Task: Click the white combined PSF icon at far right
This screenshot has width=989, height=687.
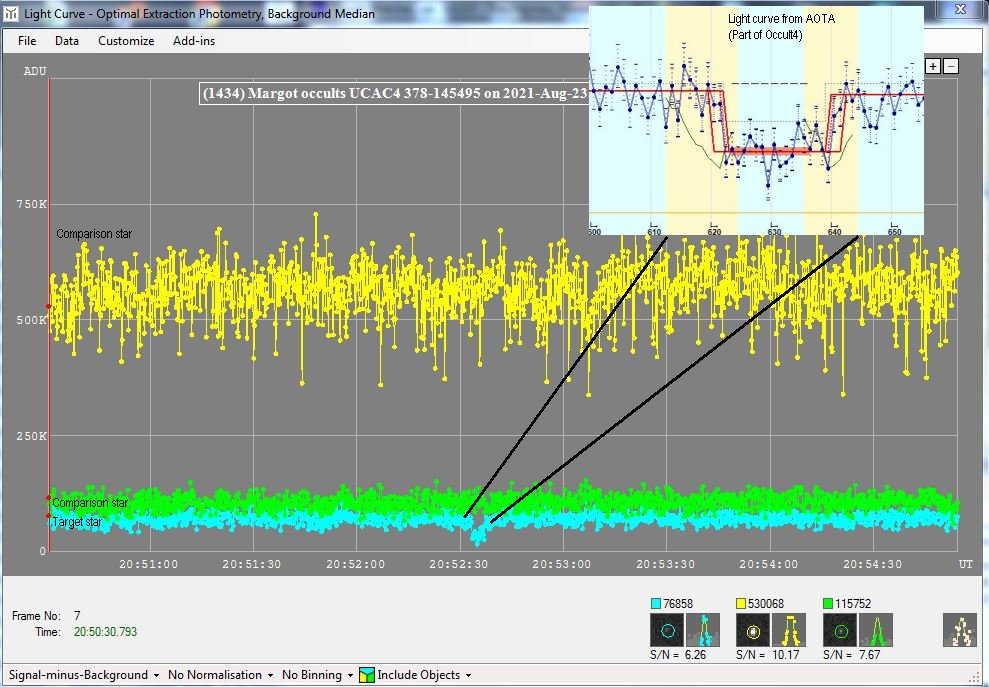Action: pyautogui.click(x=960, y=630)
